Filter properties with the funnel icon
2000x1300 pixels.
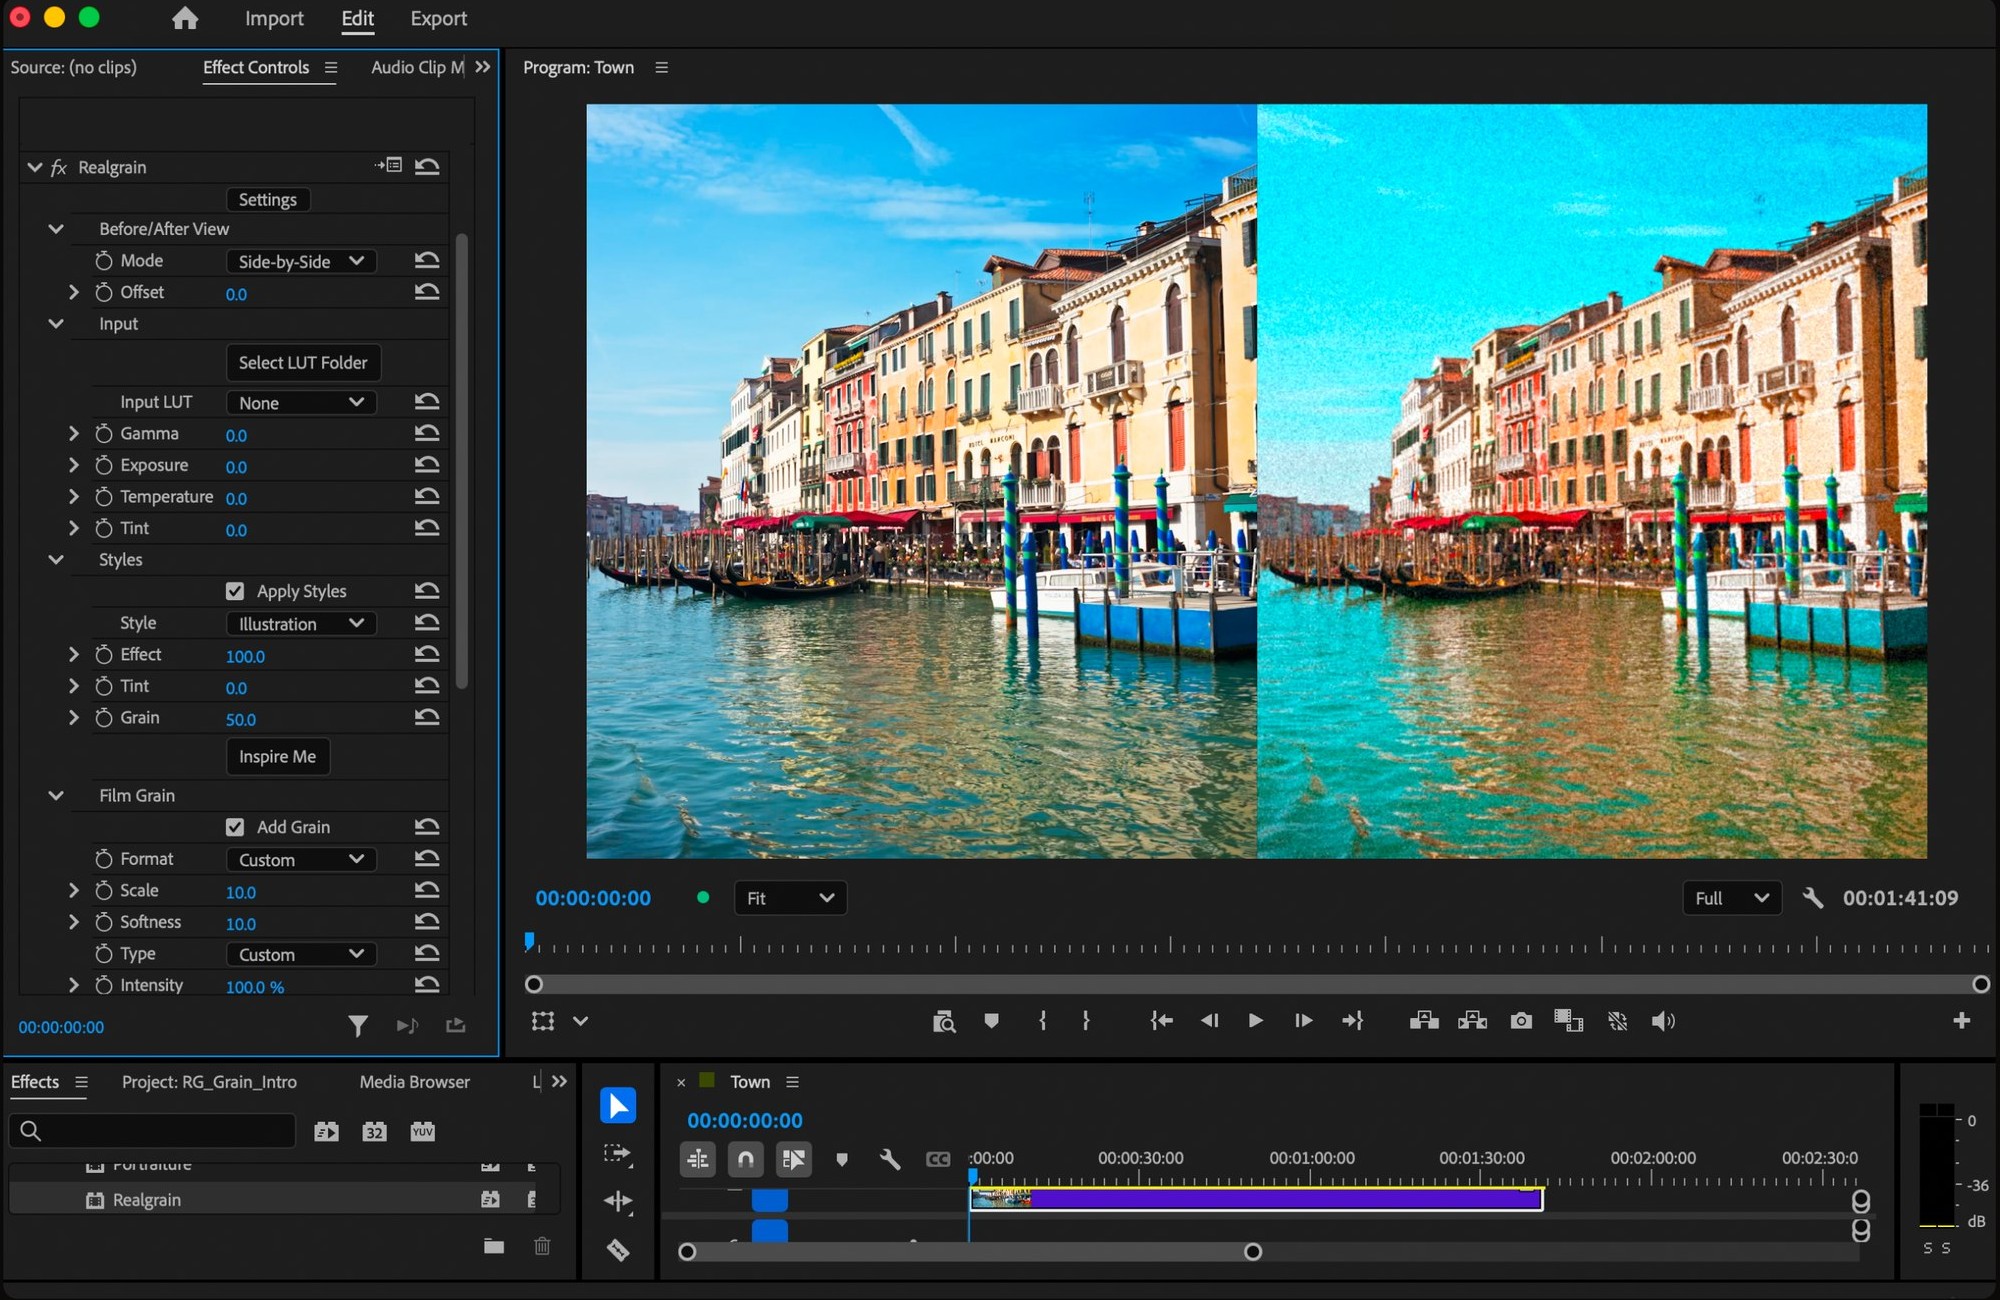[357, 1026]
